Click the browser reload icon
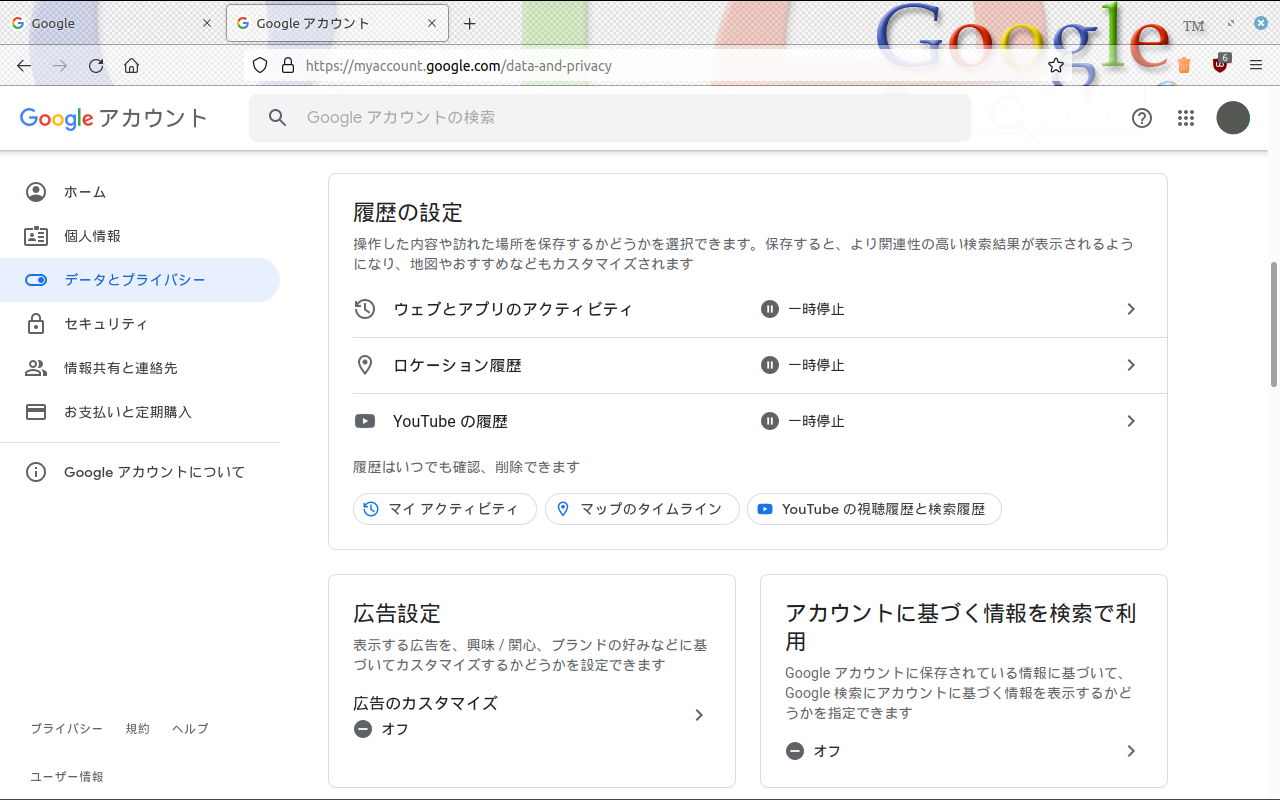1280x800 pixels. (96, 66)
